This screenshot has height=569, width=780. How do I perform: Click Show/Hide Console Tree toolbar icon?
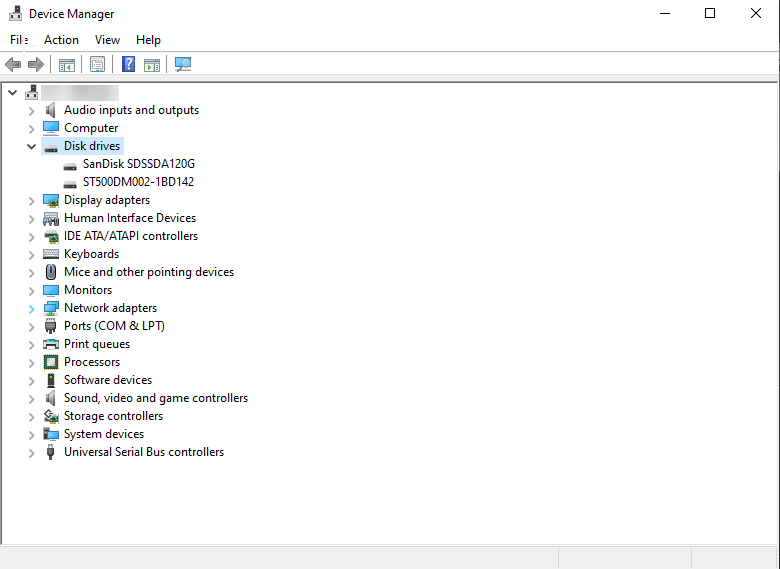click(67, 65)
